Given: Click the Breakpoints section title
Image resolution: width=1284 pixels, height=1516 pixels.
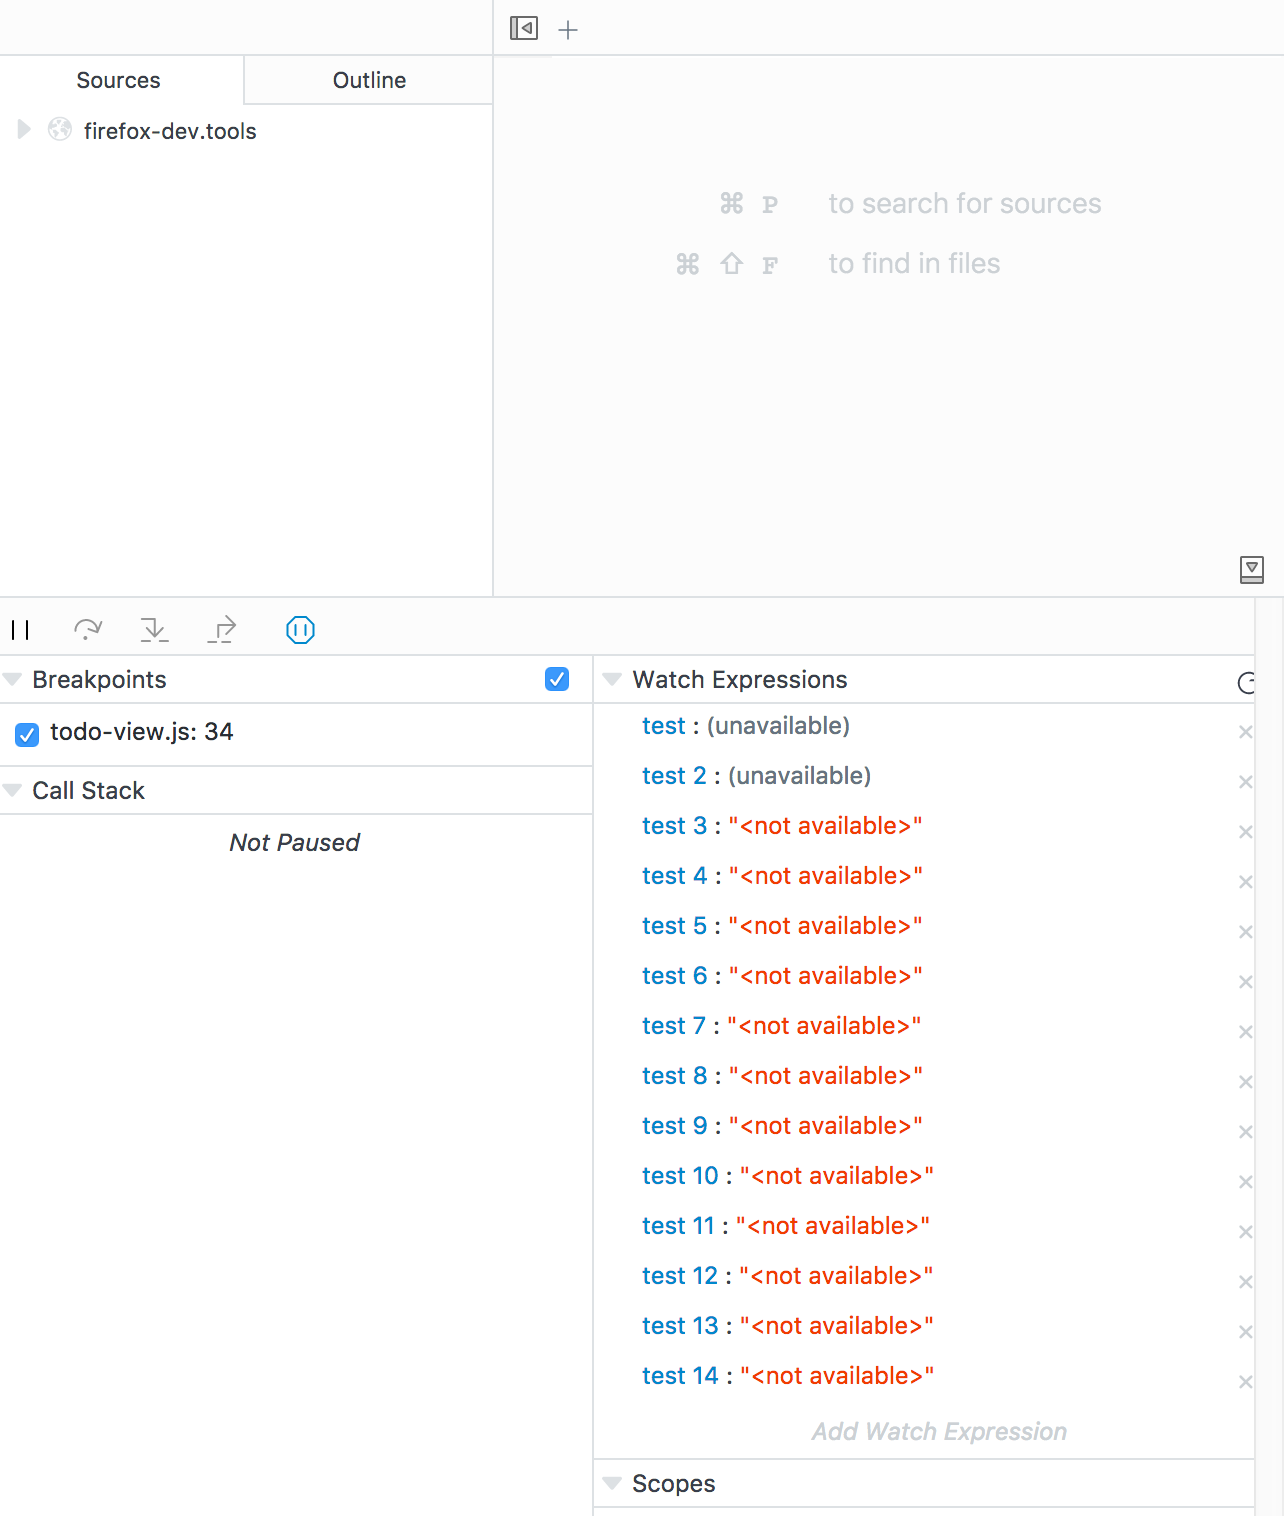Looking at the screenshot, I should [x=99, y=680].
